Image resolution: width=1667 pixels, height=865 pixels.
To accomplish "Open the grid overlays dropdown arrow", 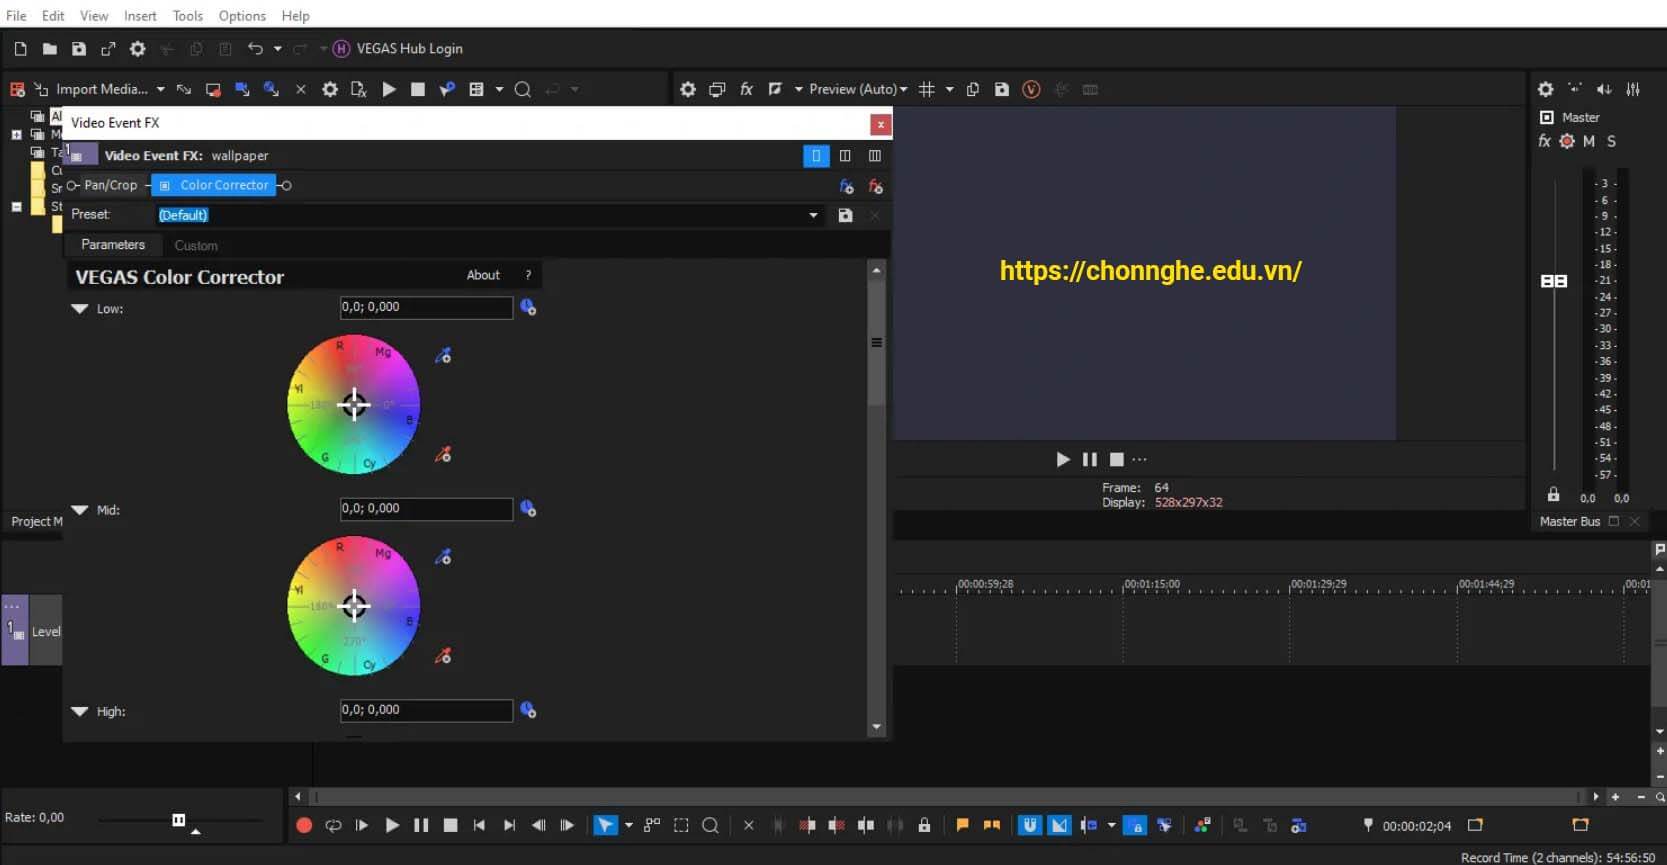I will pos(950,89).
